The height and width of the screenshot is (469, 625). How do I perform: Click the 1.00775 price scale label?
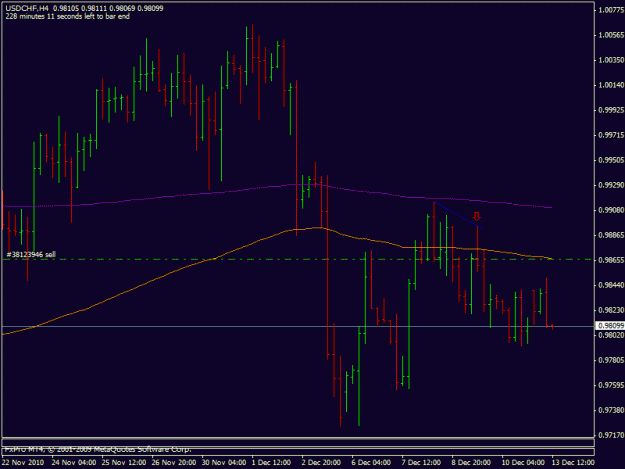[x=611, y=10]
